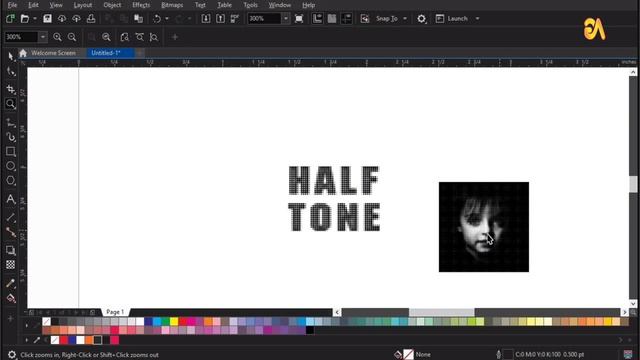
Task: Select the Drop Shadow tool
Action: click(x=11, y=250)
